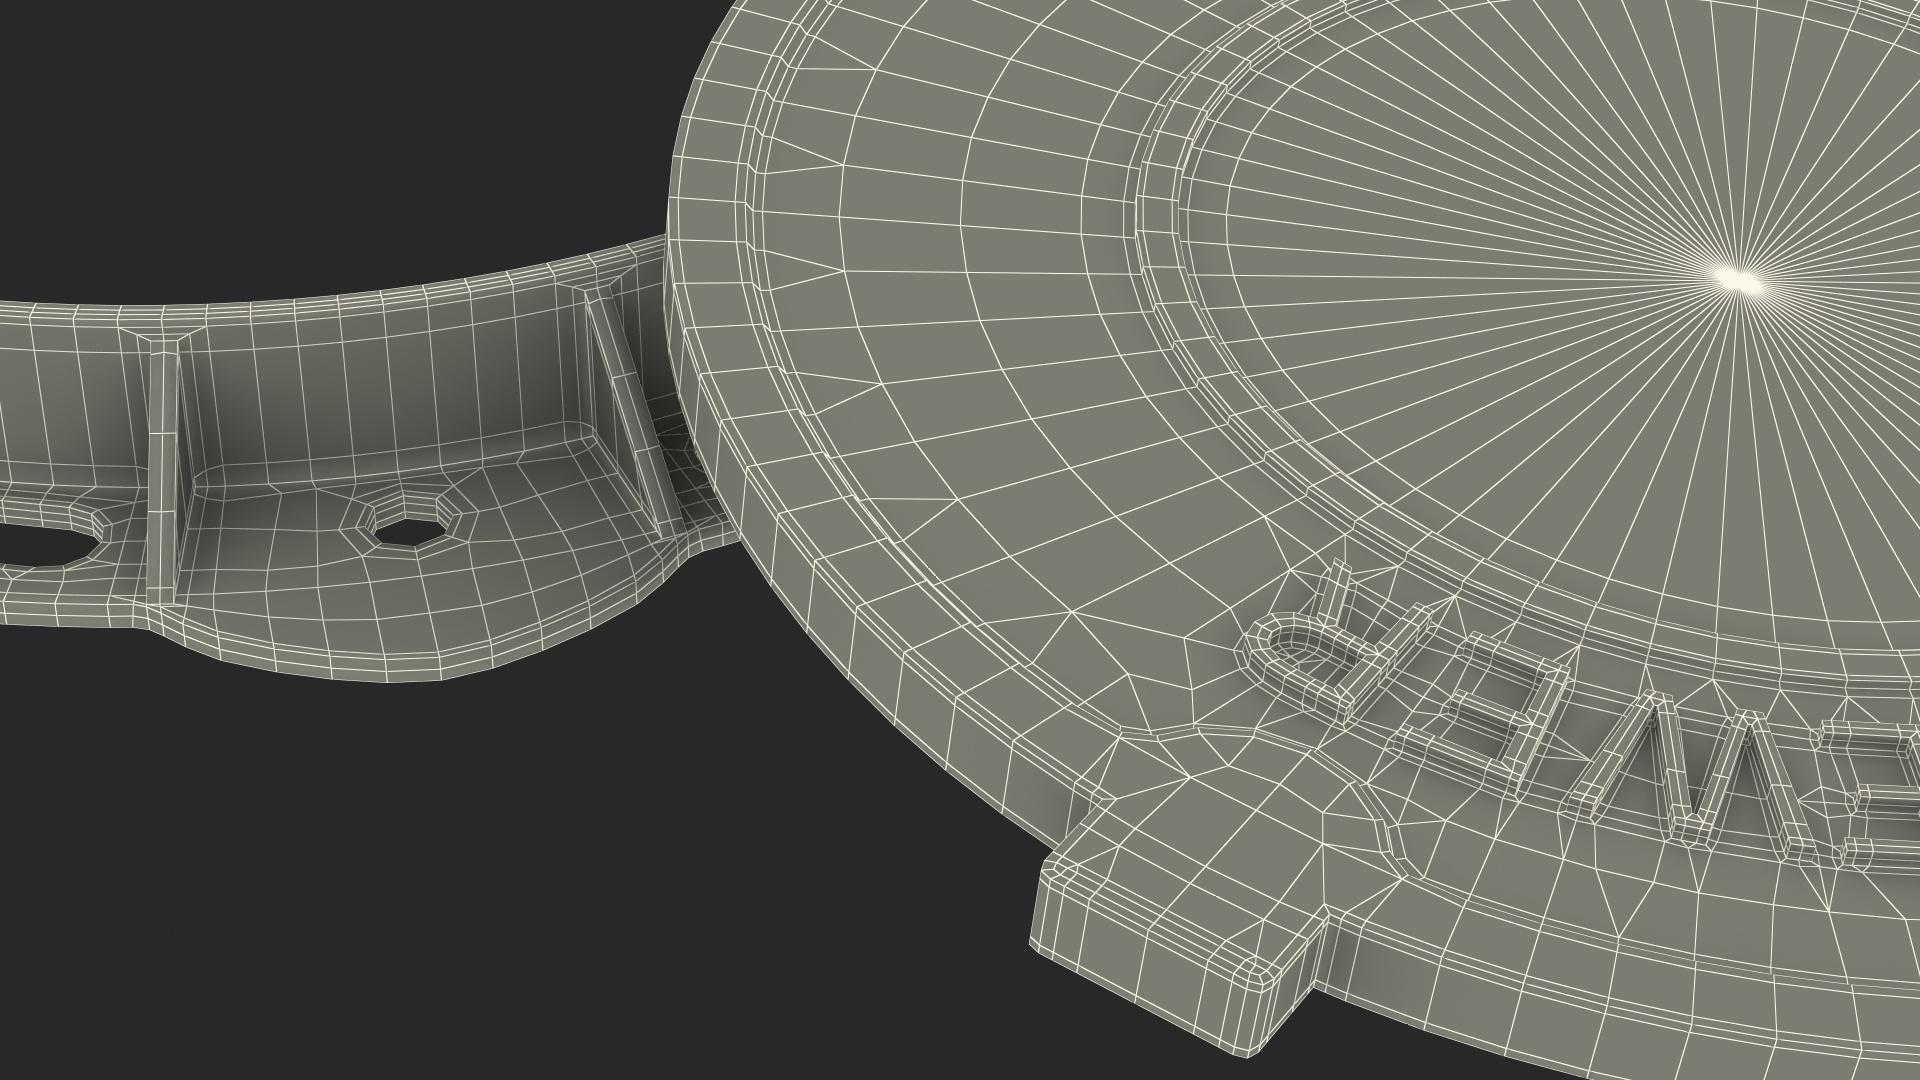Select the octagonal bolt hole in the bracket

click(408, 530)
